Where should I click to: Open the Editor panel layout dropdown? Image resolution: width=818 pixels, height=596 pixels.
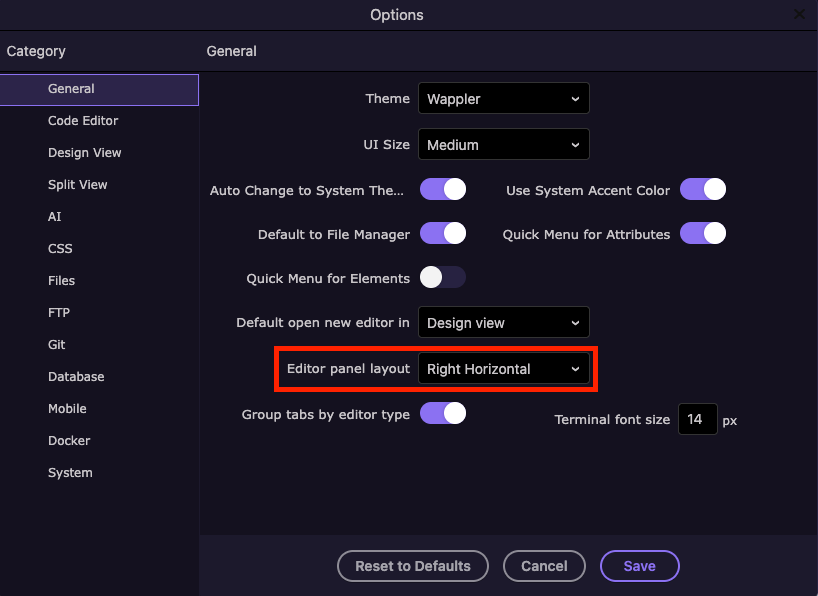pos(503,369)
